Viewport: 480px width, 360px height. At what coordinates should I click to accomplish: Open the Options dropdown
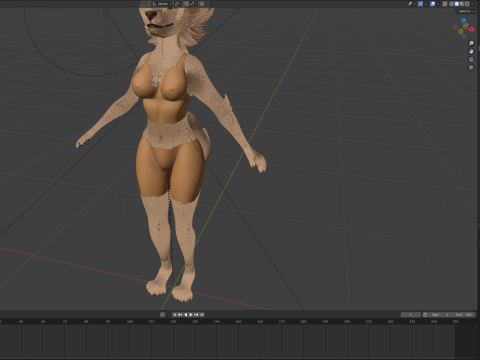click(x=466, y=11)
